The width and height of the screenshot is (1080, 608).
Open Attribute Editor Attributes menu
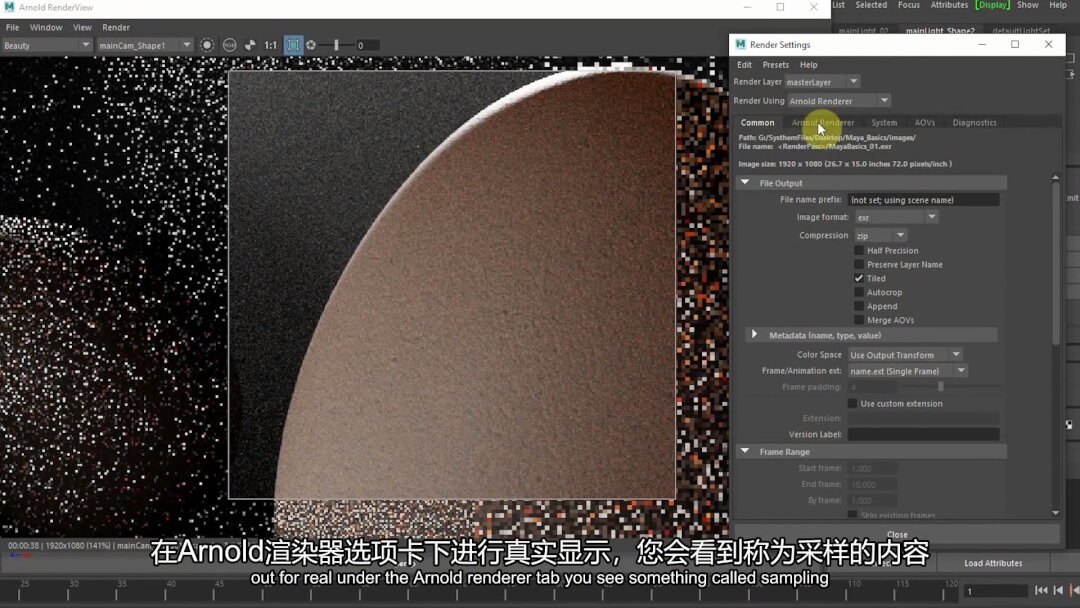point(949,5)
